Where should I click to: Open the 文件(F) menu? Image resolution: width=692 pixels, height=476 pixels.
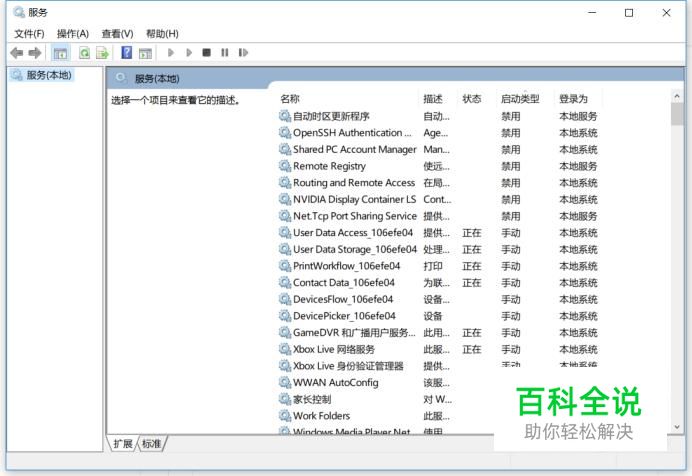[29, 34]
